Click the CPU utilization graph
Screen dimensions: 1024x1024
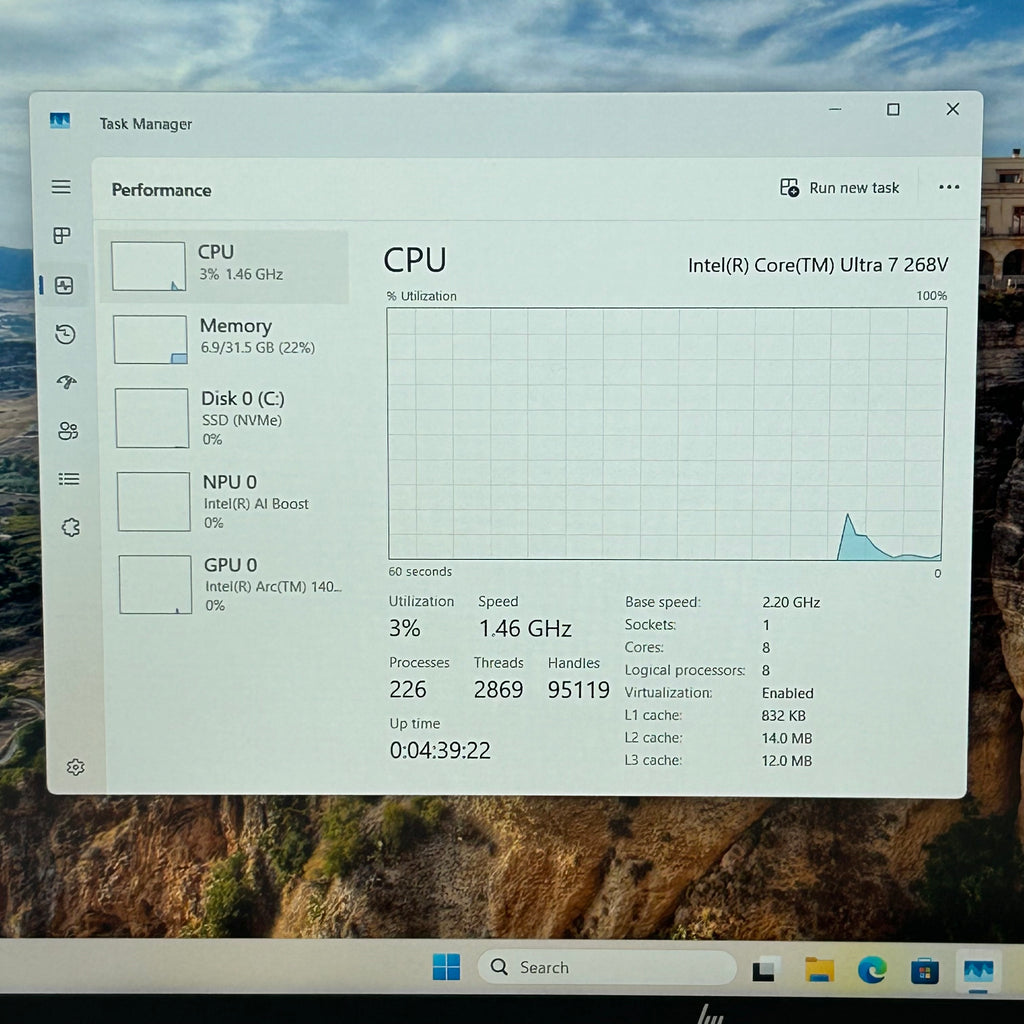[666, 434]
